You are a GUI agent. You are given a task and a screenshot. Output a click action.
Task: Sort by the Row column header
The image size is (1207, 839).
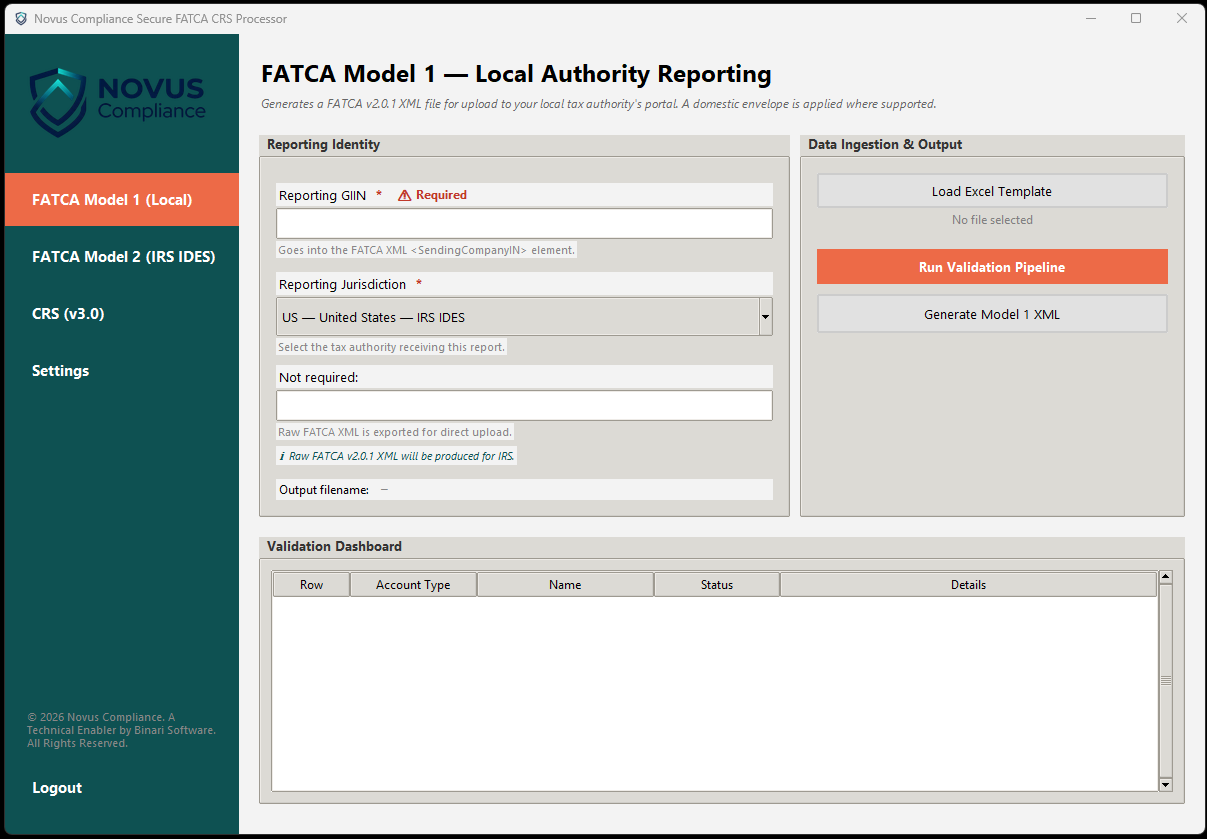tap(311, 585)
